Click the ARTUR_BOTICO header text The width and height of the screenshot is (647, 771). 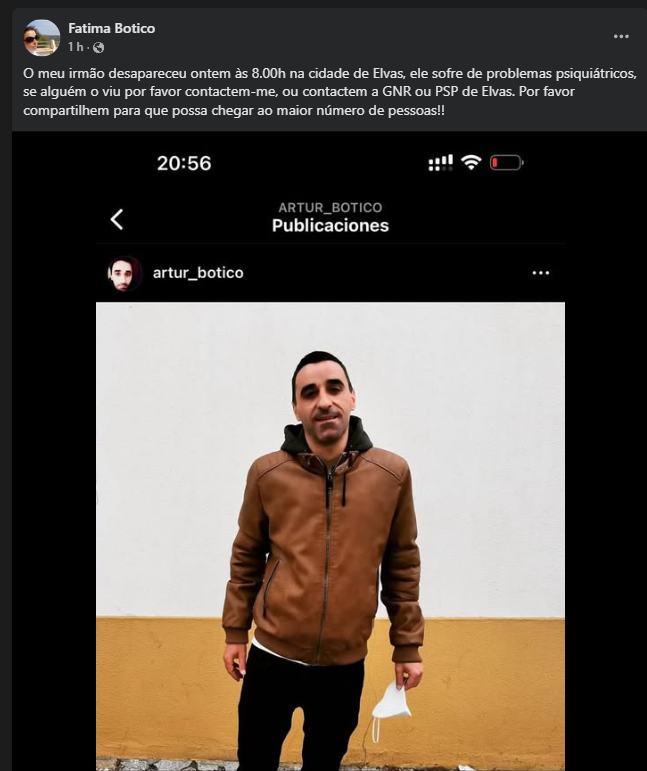tap(330, 208)
